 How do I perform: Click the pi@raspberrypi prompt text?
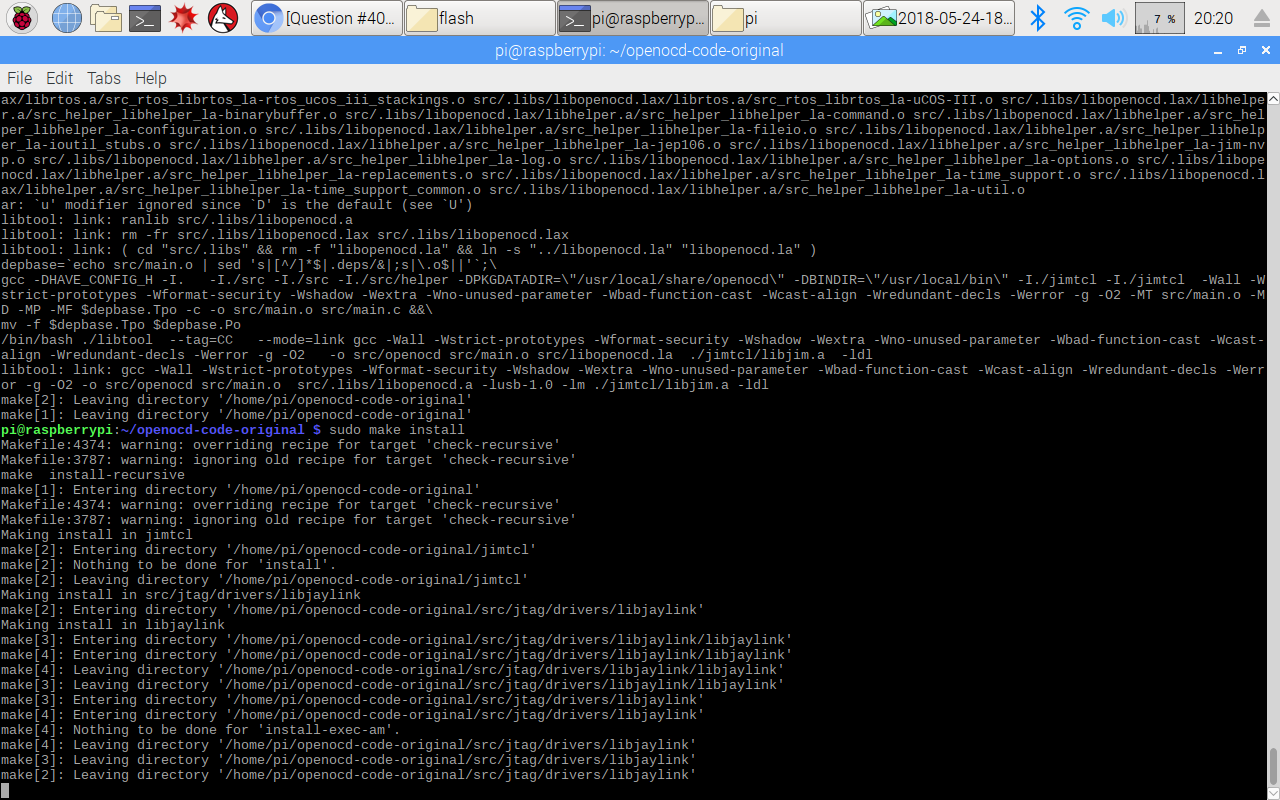click(x=57, y=430)
